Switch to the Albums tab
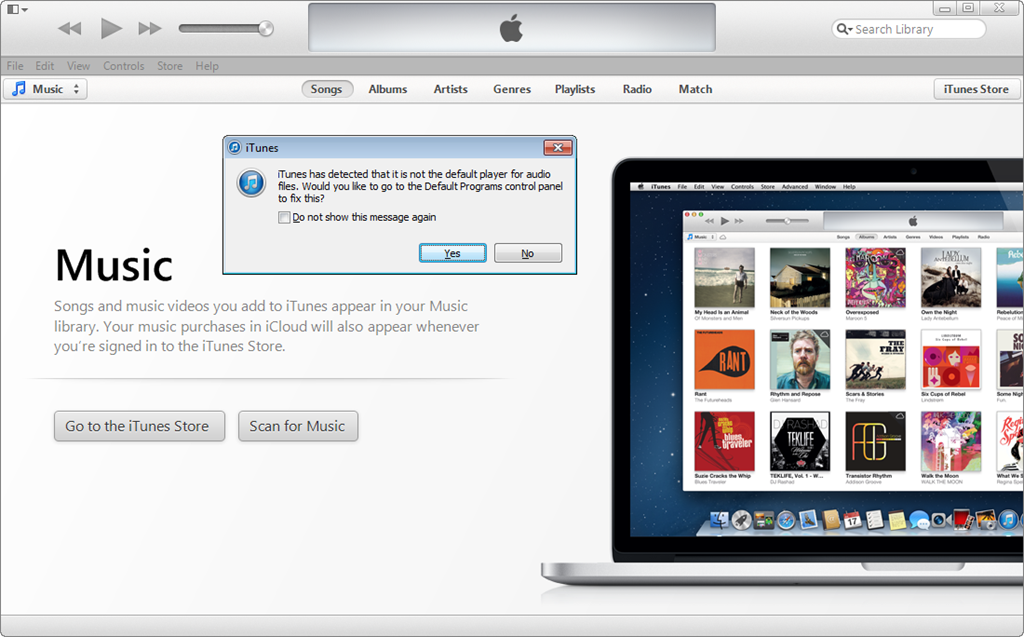Viewport: 1024px width, 637px height. [x=388, y=89]
